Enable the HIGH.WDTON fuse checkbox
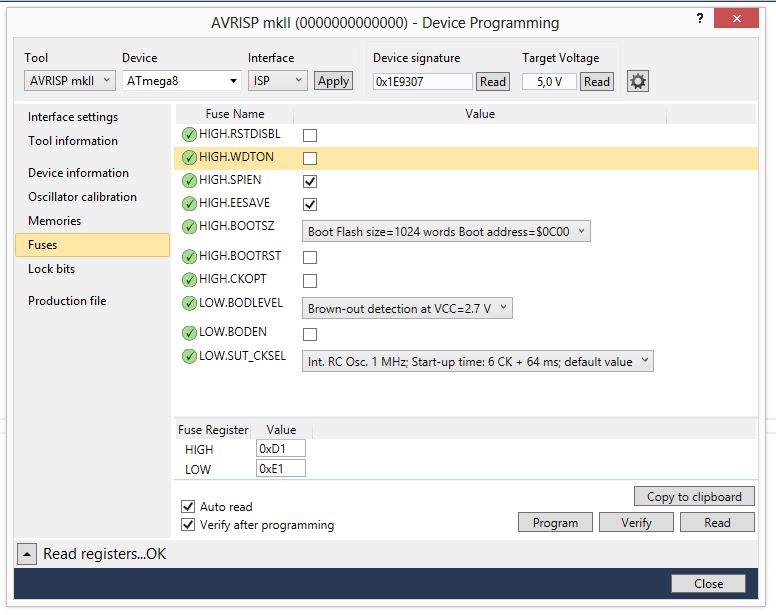This screenshot has height=615, width=776. [x=310, y=158]
